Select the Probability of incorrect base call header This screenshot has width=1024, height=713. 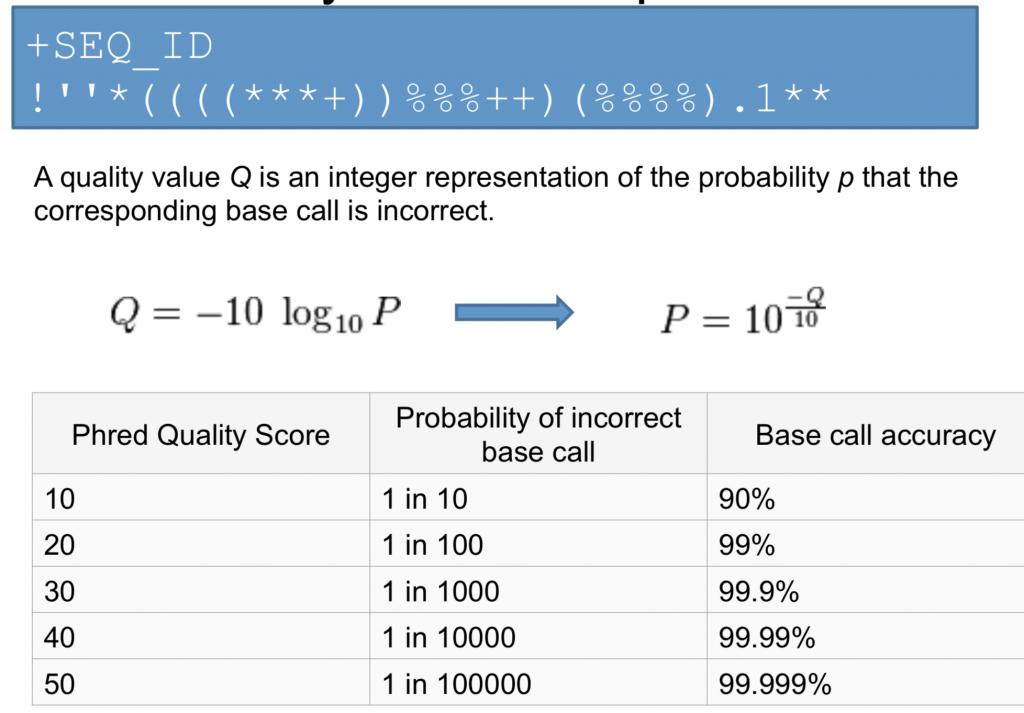[x=538, y=434]
